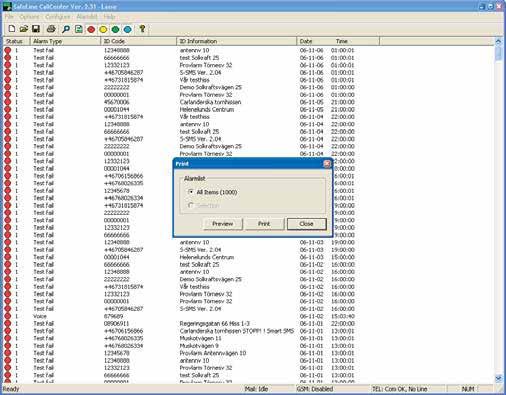
Task: Select ID code '08906911'
Action: 116,323
